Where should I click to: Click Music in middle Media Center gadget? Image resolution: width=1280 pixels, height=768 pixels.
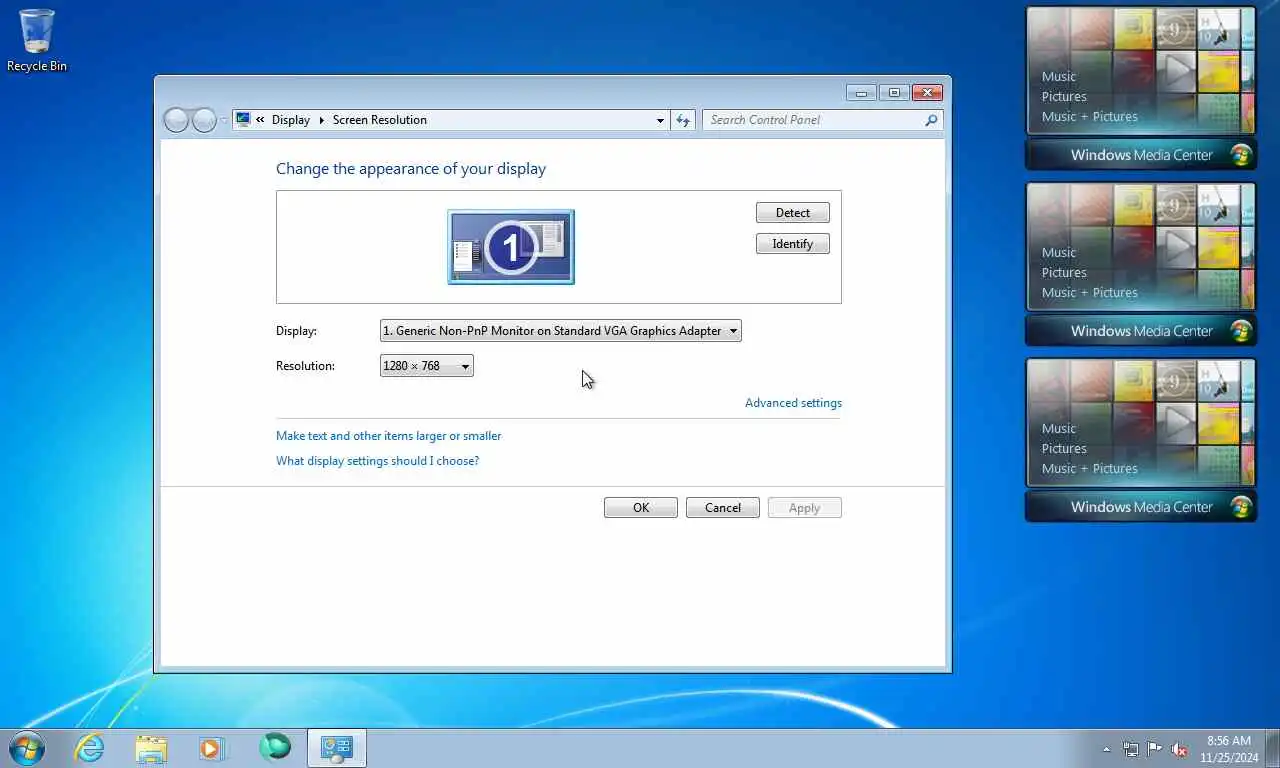click(x=1059, y=253)
